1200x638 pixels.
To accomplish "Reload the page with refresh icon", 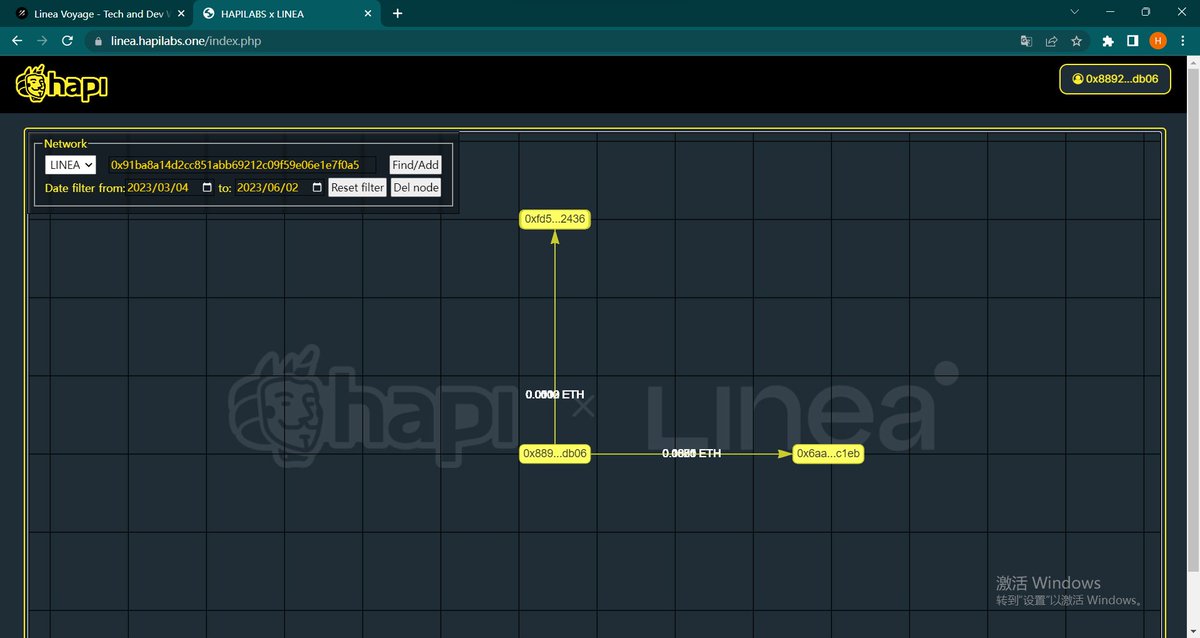I will (67, 41).
